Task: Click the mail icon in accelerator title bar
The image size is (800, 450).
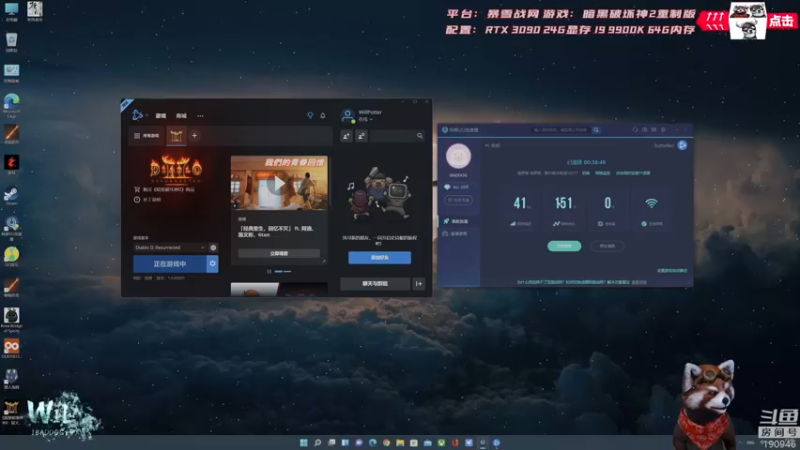Action: (x=654, y=130)
